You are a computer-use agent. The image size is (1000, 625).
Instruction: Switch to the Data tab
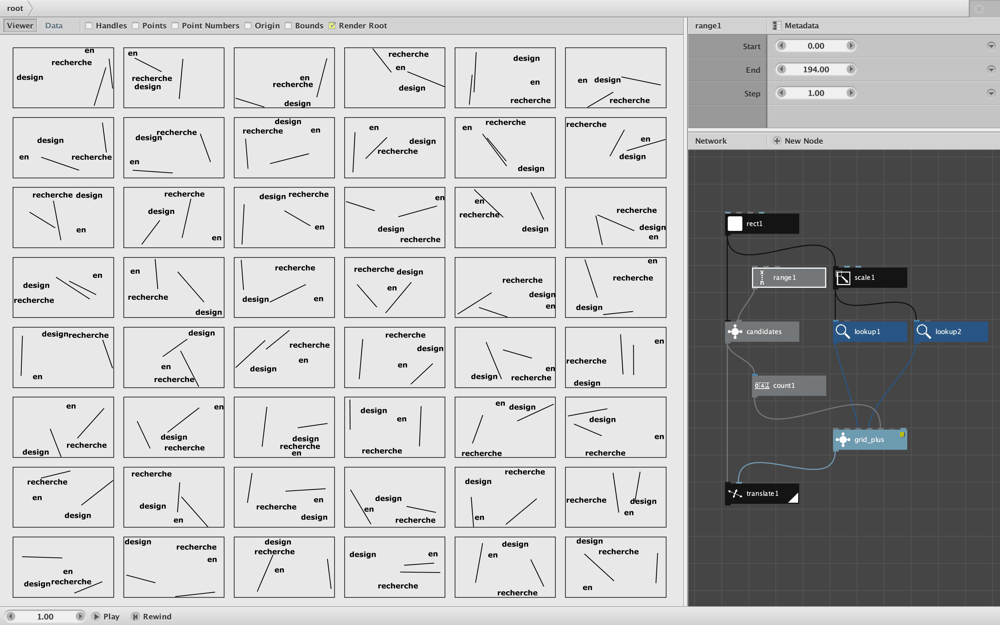(x=54, y=26)
